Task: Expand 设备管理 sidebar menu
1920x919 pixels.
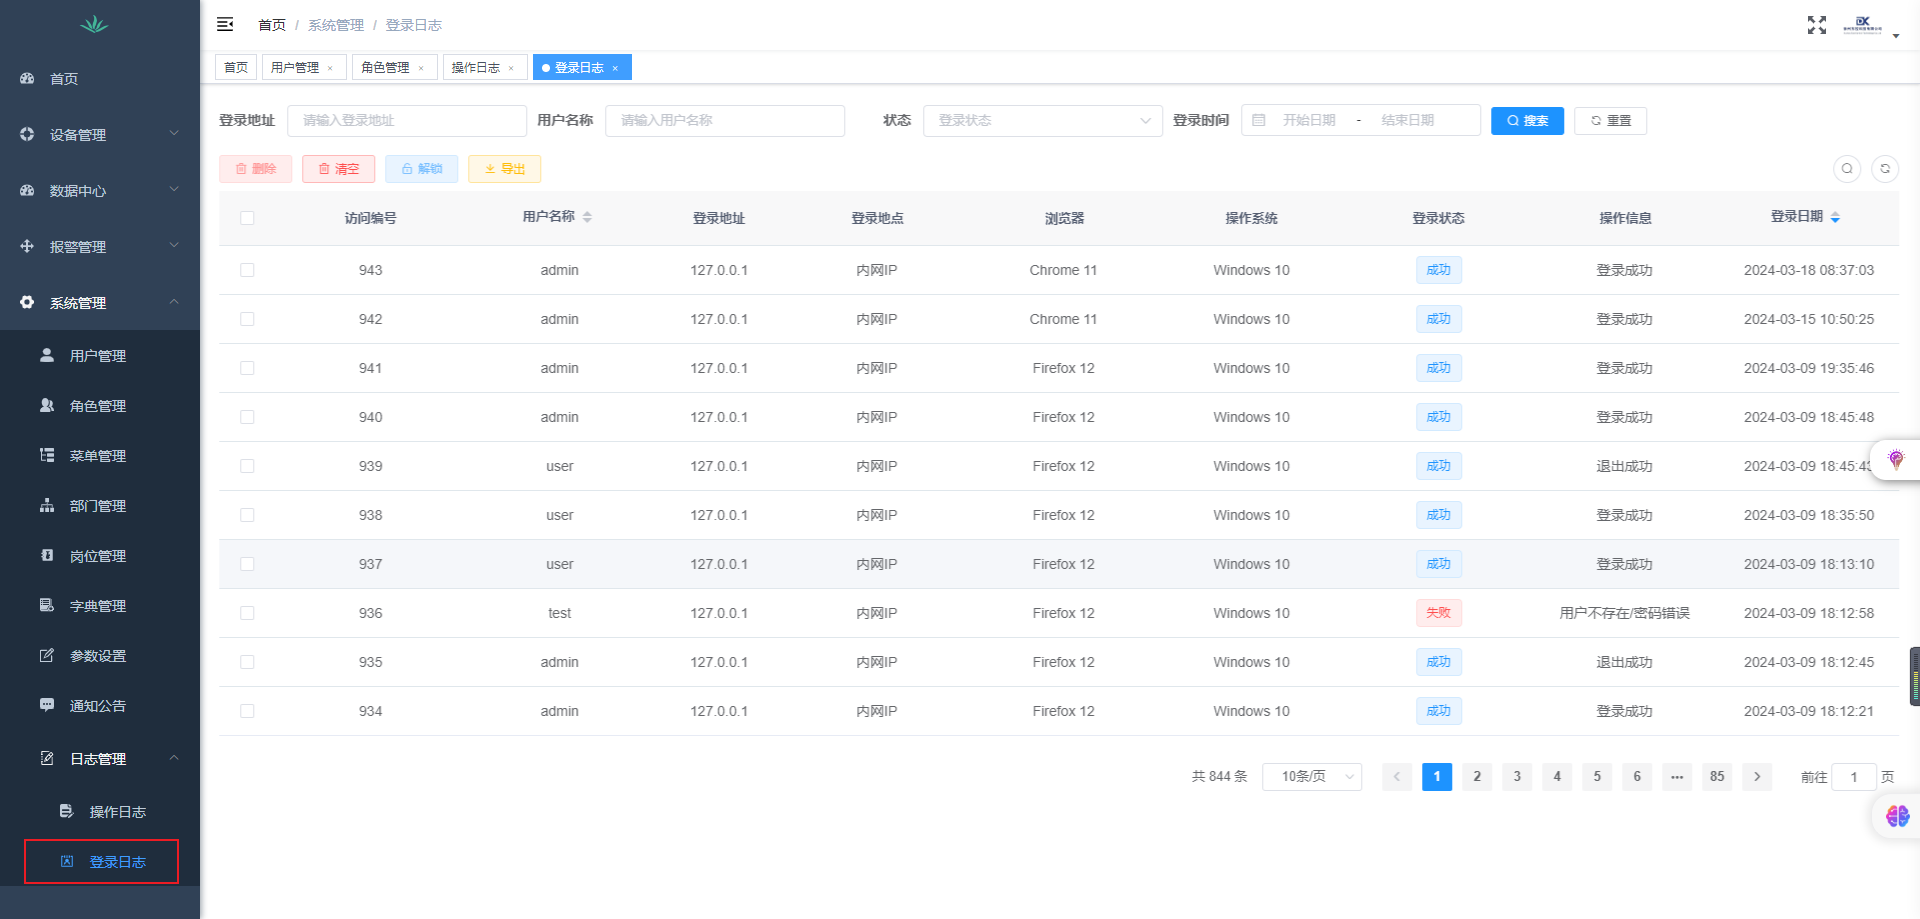Action: coord(100,134)
